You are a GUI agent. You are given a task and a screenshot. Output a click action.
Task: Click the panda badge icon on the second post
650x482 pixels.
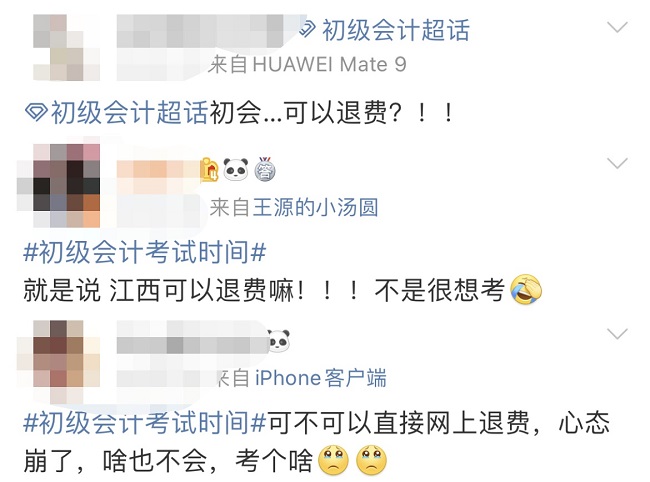(x=235, y=169)
